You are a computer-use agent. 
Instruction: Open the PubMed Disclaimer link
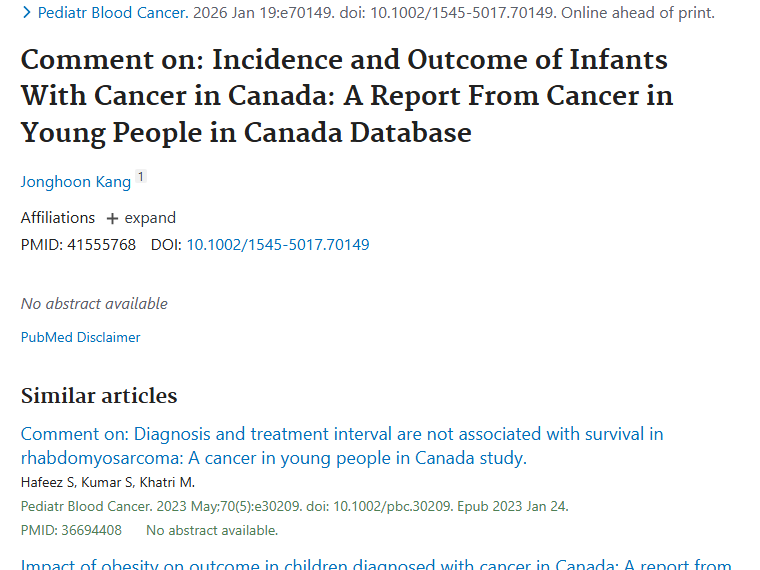pyautogui.click(x=81, y=337)
